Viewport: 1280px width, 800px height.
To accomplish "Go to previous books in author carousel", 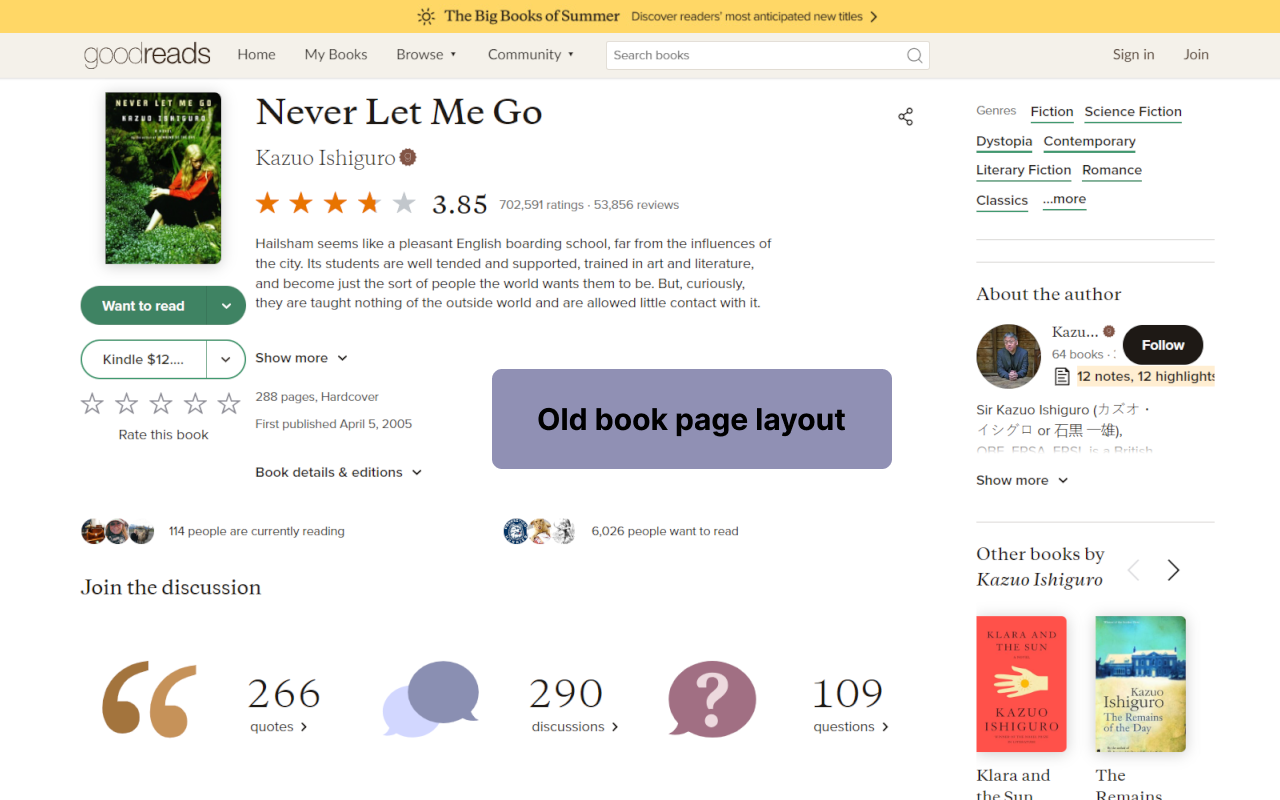I will (x=1134, y=570).
